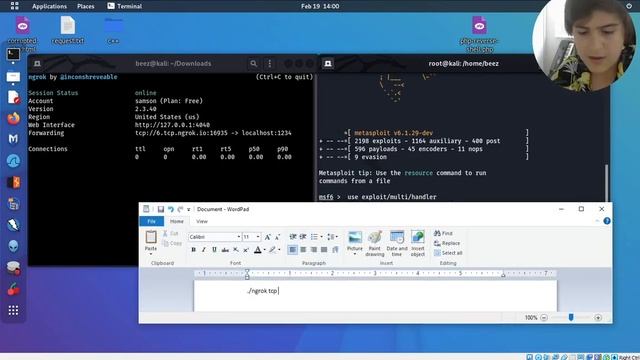Open the Terminal icon in the dock
This screenshot has width=640, height=360.
point(13,54)
